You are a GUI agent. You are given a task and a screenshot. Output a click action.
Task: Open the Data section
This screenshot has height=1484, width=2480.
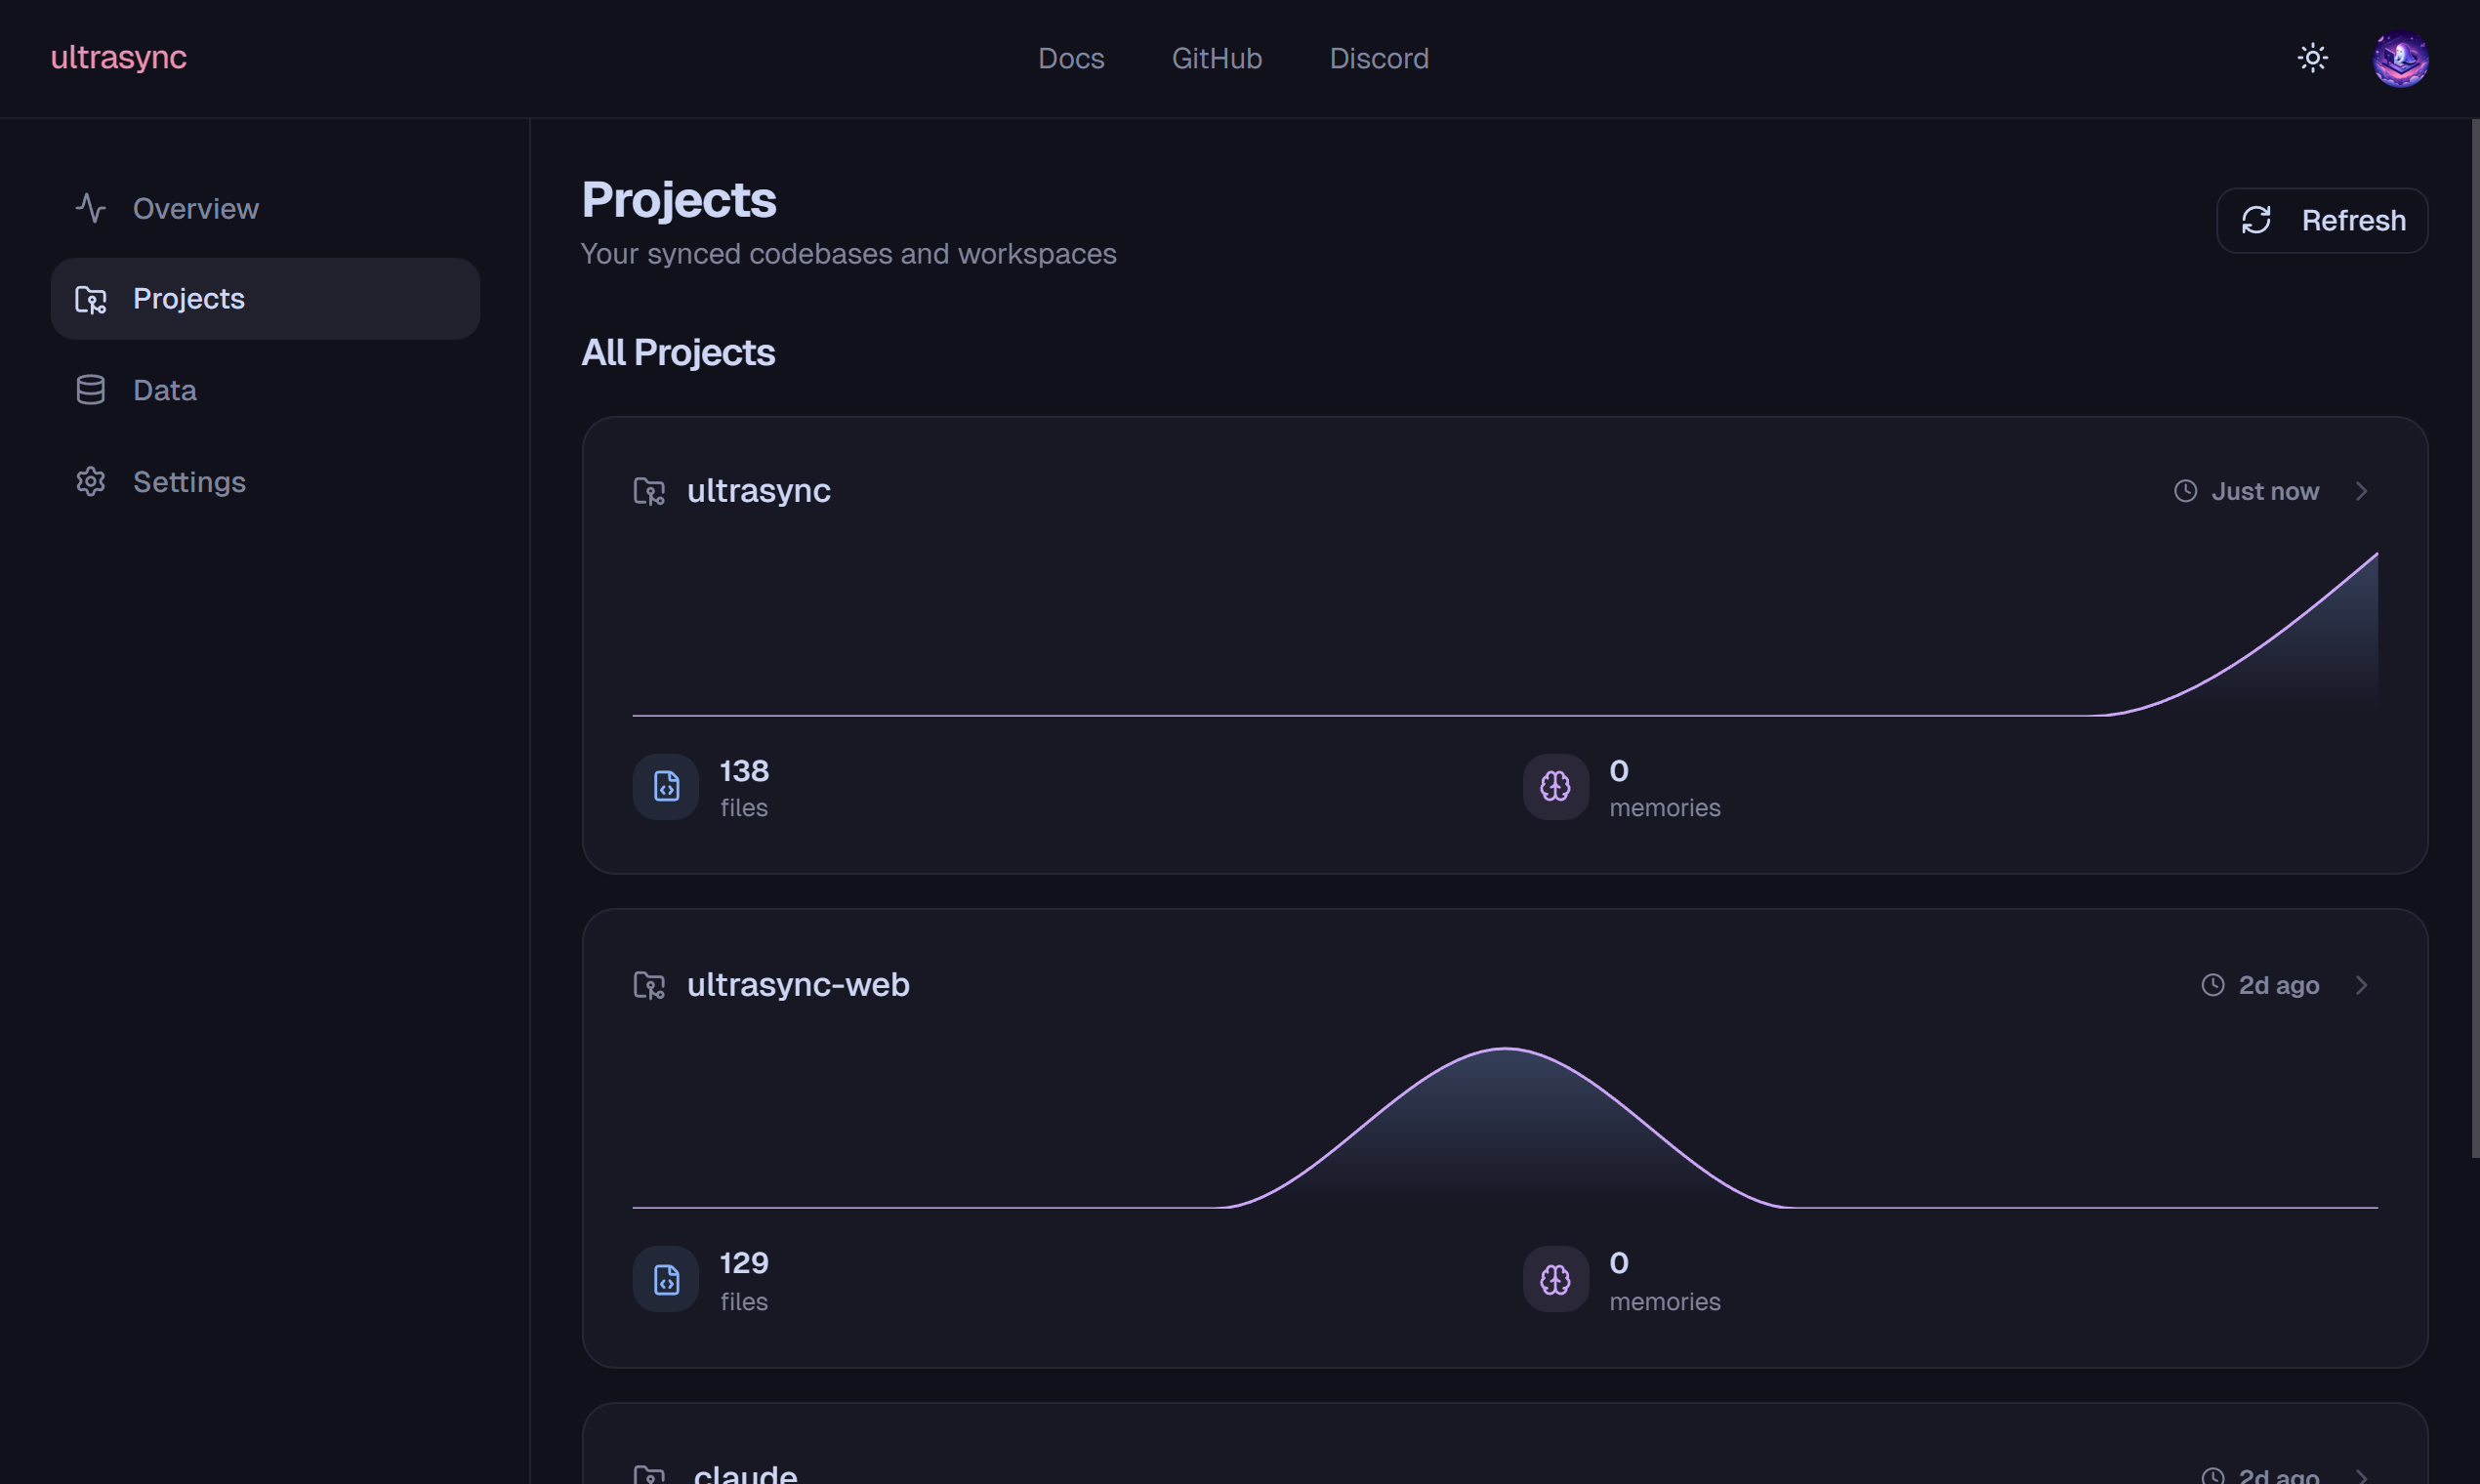click(164, 390)
